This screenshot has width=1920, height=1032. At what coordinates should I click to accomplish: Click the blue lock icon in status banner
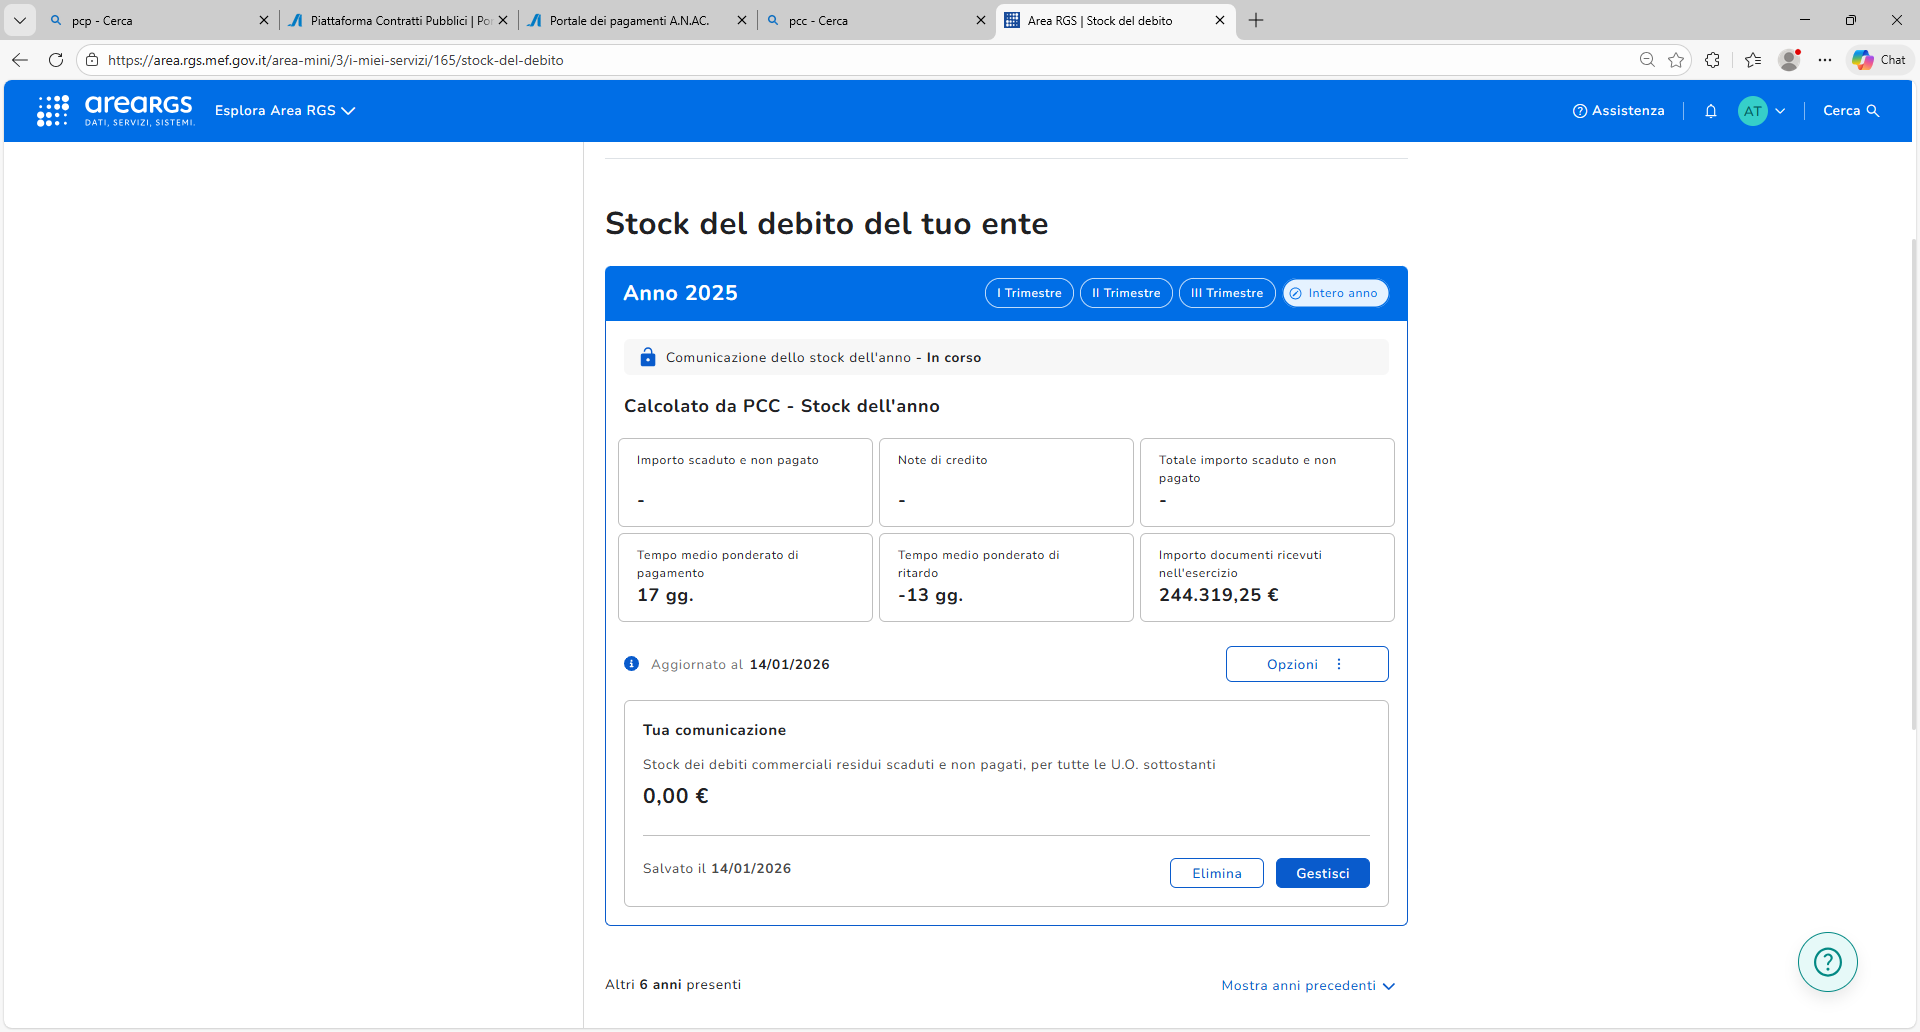pyautogui.click(x=648, y=357)
